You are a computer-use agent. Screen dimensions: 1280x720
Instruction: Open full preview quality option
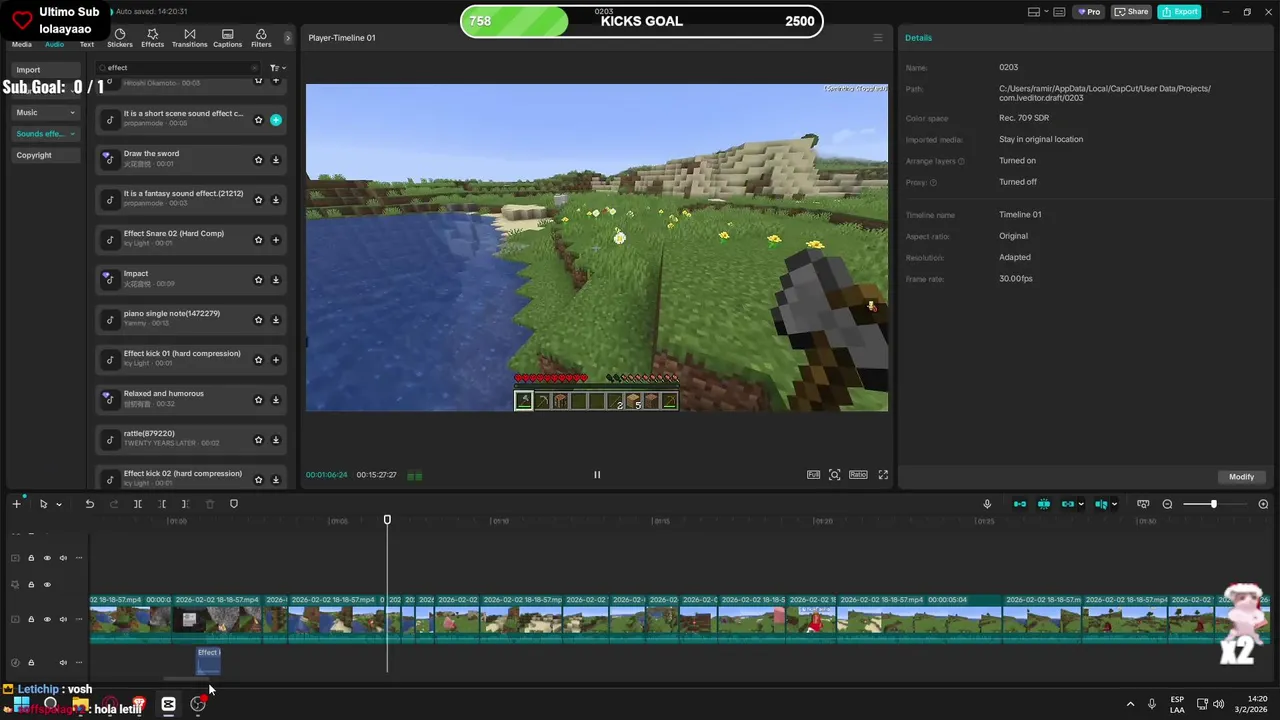click(x=814, y=475)
